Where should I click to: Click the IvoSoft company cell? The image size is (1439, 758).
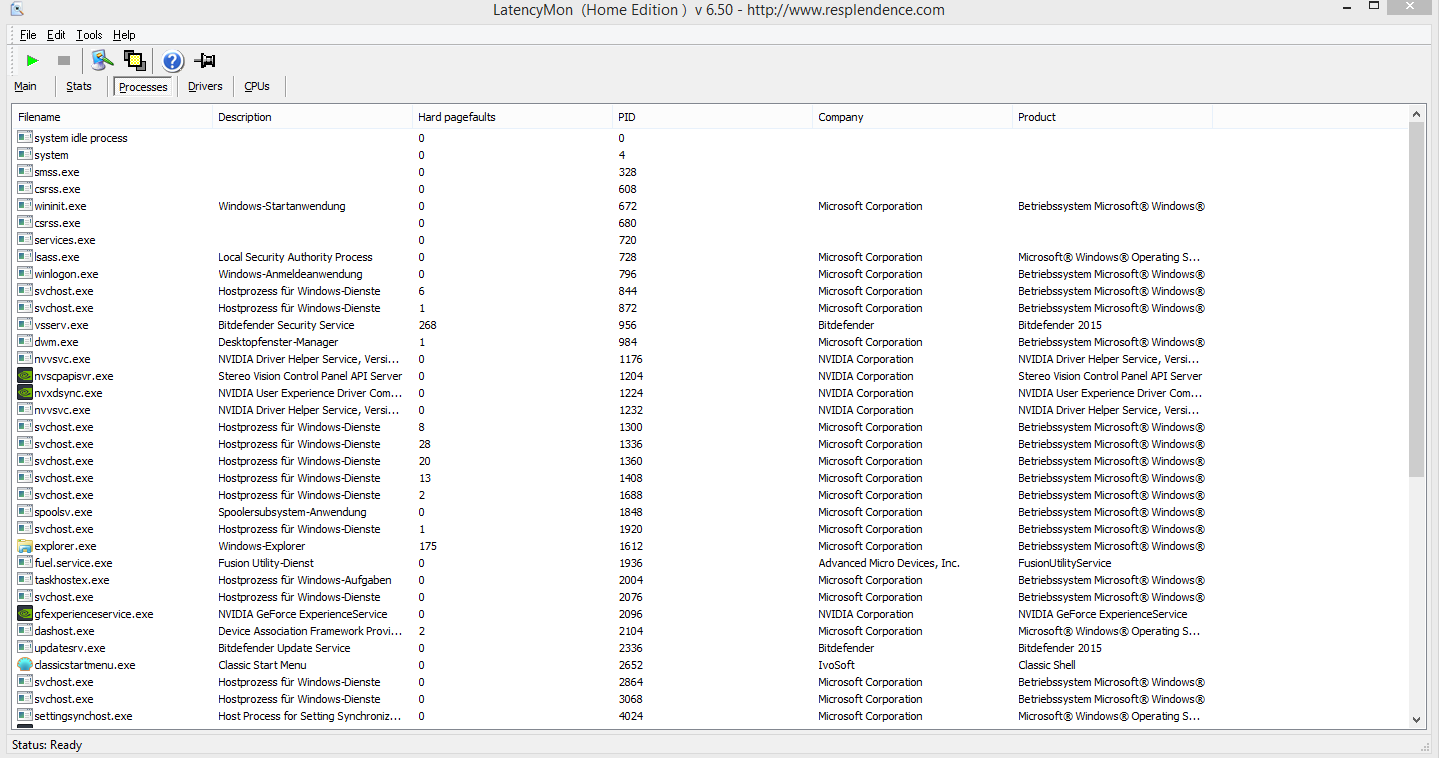(x=836, y=665)
